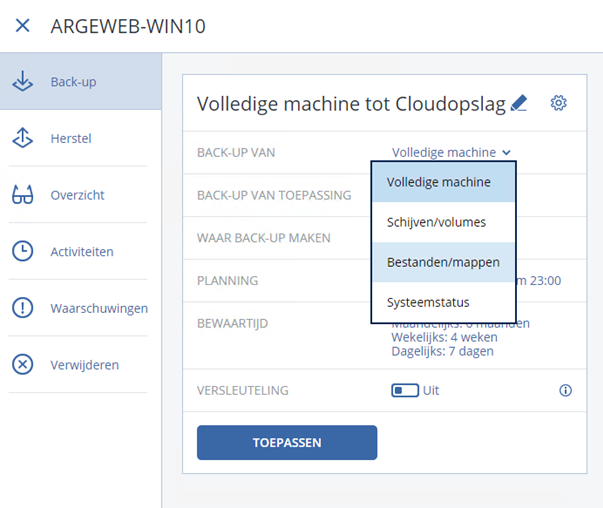Click the Activiteiten clock icon
The width and height of the screenshot is (603, 508).
pyautogui.click(x=22, y=251)
